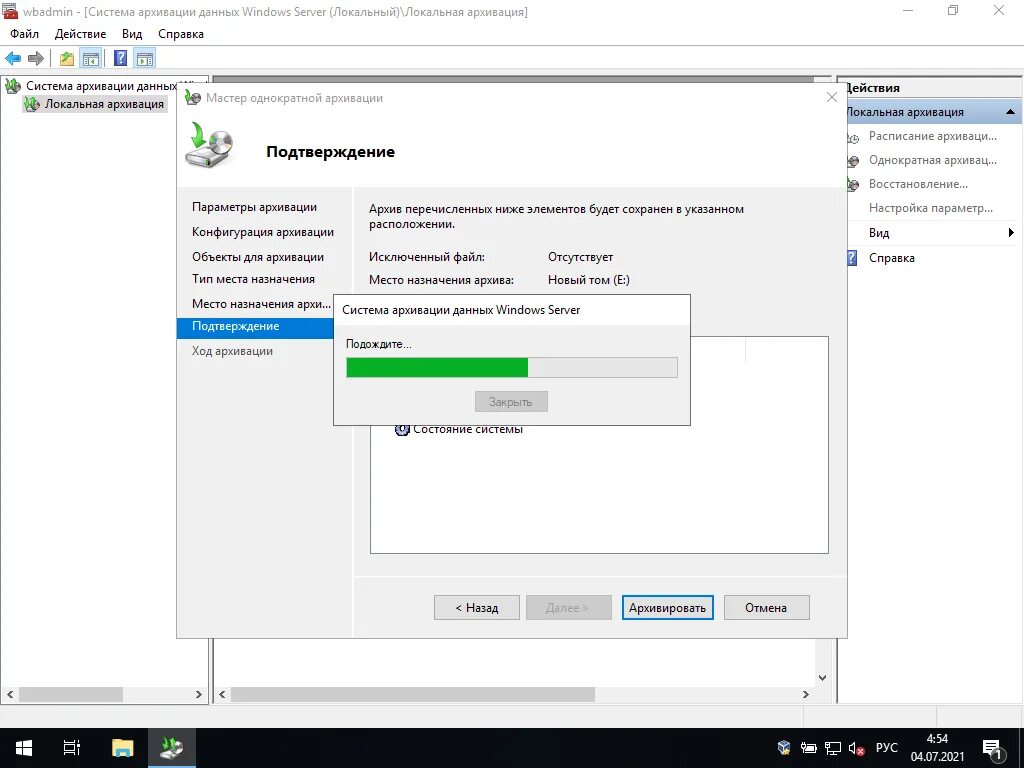Open the Windows Start menu

click(24, 748)
